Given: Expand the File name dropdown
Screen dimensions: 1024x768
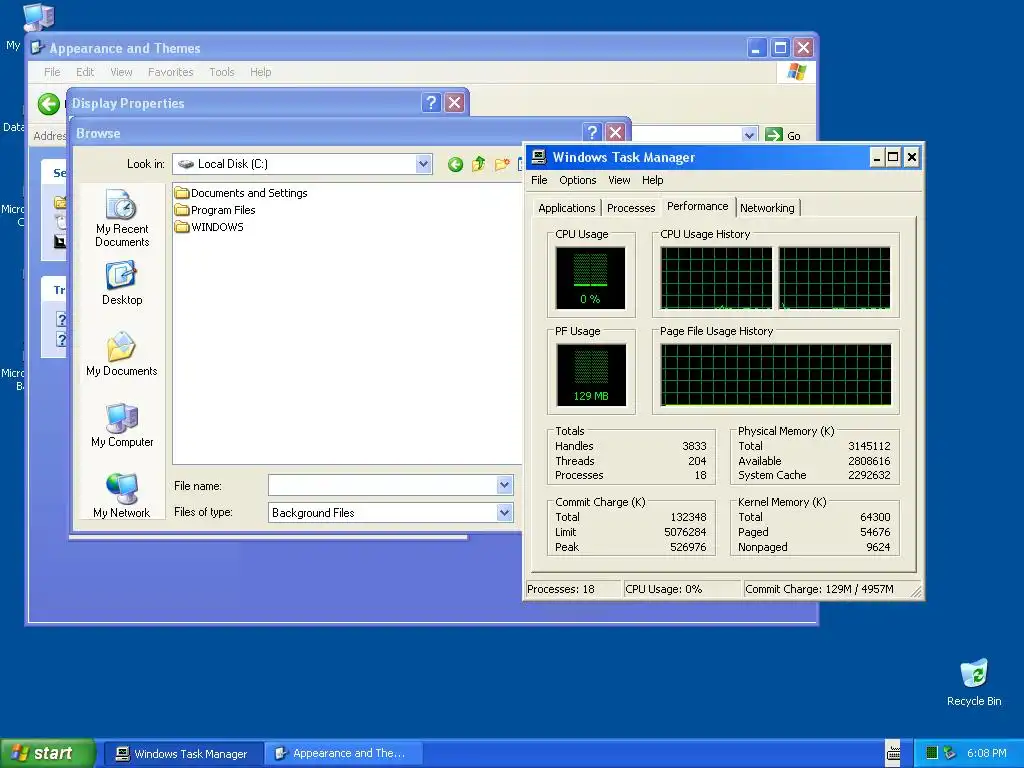Looking at the screenshot, I should coord(504,485).
